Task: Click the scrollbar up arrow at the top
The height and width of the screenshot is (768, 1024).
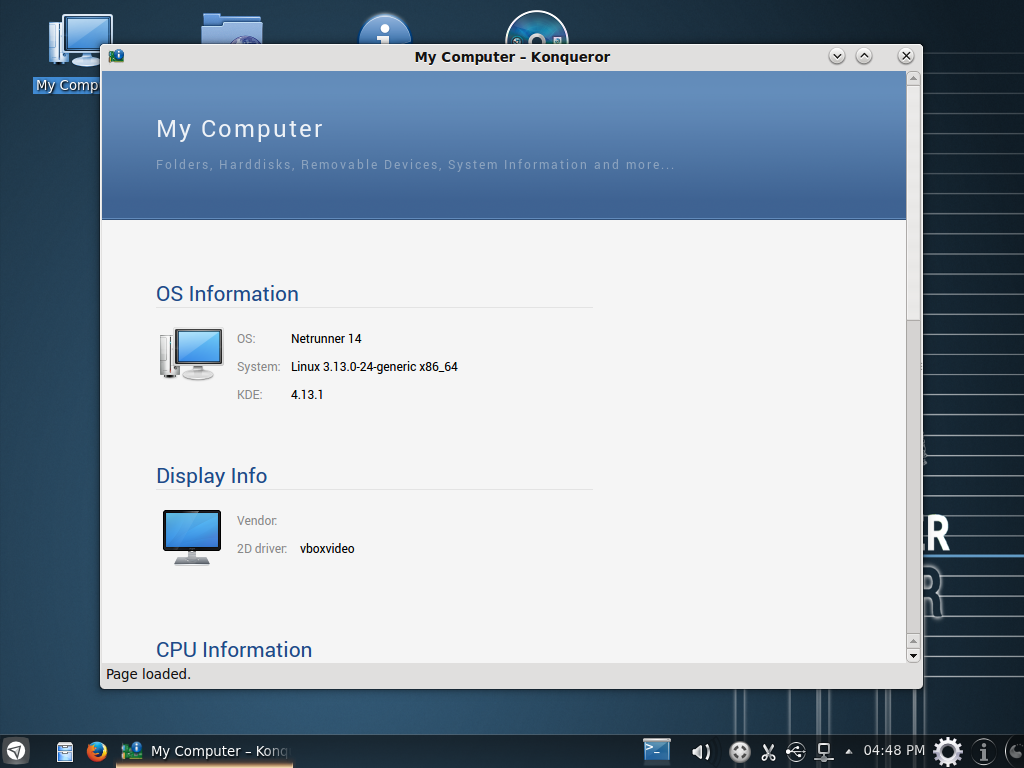Action: (x=913, y=78)
